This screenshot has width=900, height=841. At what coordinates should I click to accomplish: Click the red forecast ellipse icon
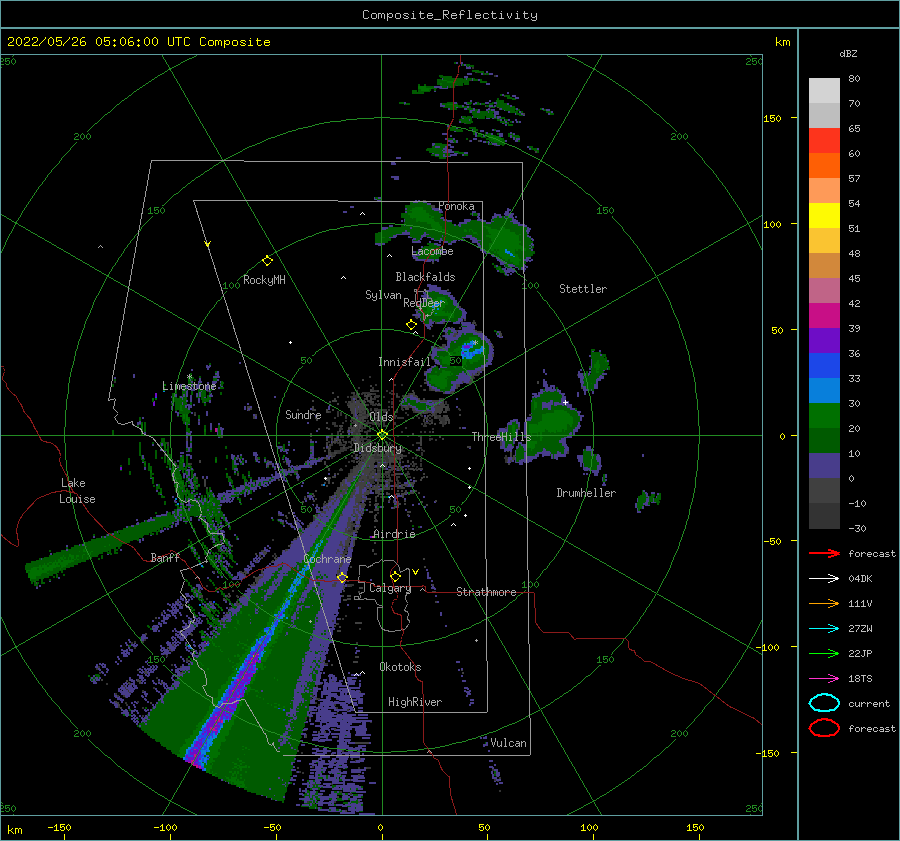click(824, 728)
